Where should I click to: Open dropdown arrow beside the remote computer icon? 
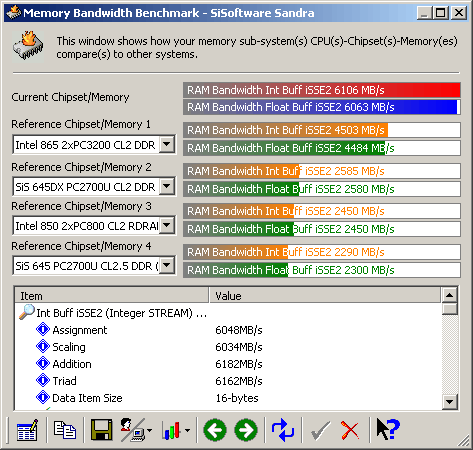pos(149,430)
